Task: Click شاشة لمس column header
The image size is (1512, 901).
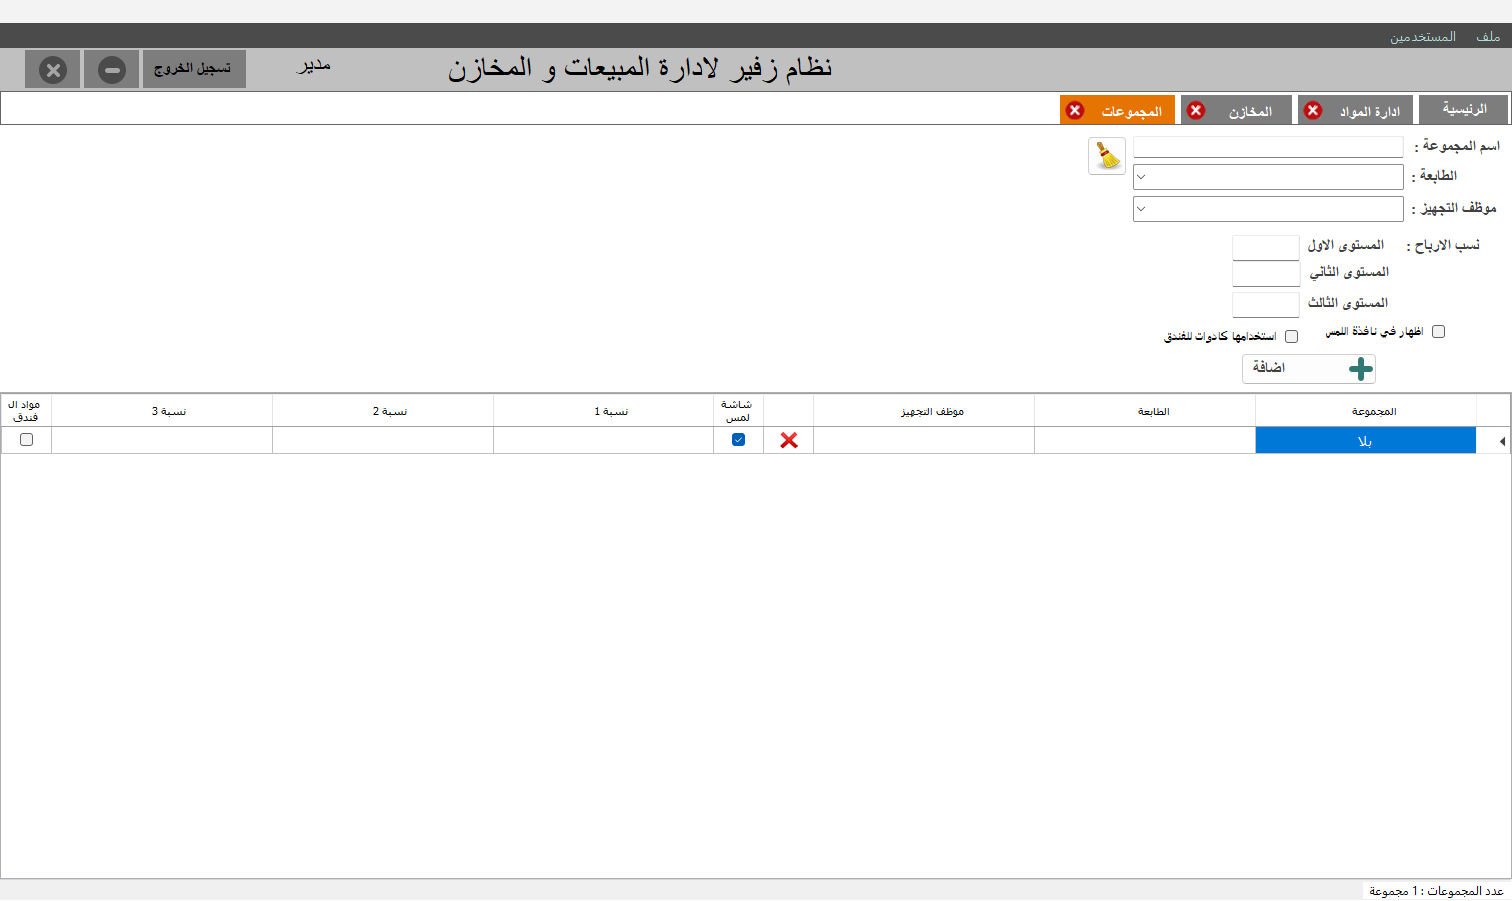Action: 739,411
